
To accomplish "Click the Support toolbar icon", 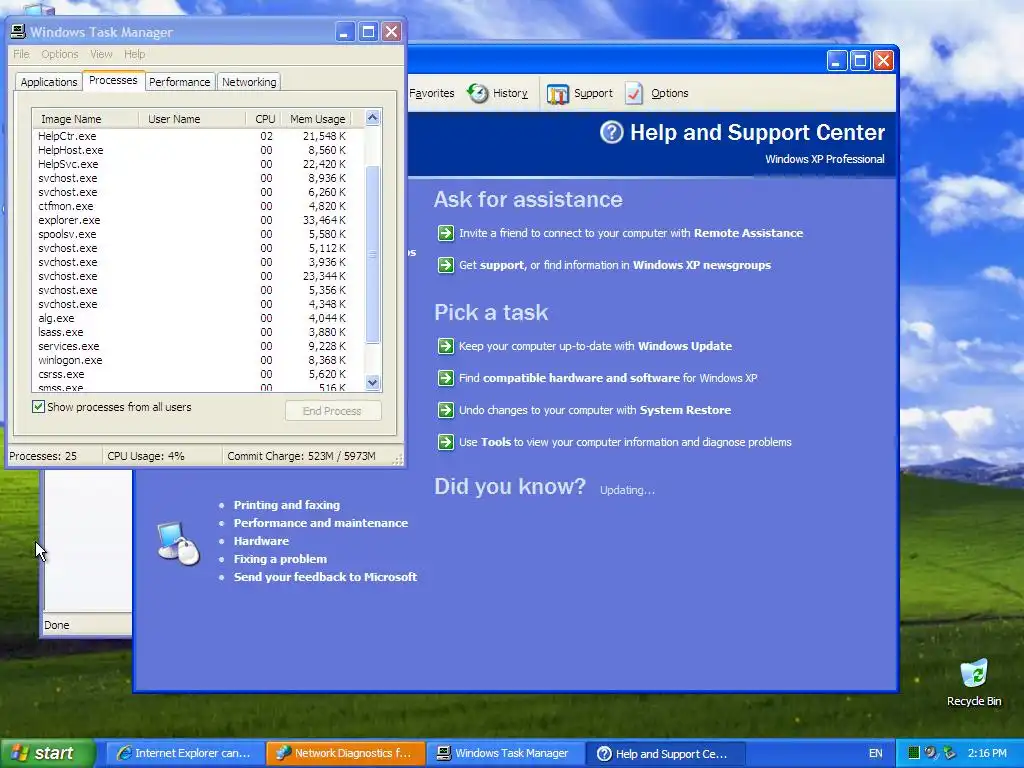I will click(558, 94).
